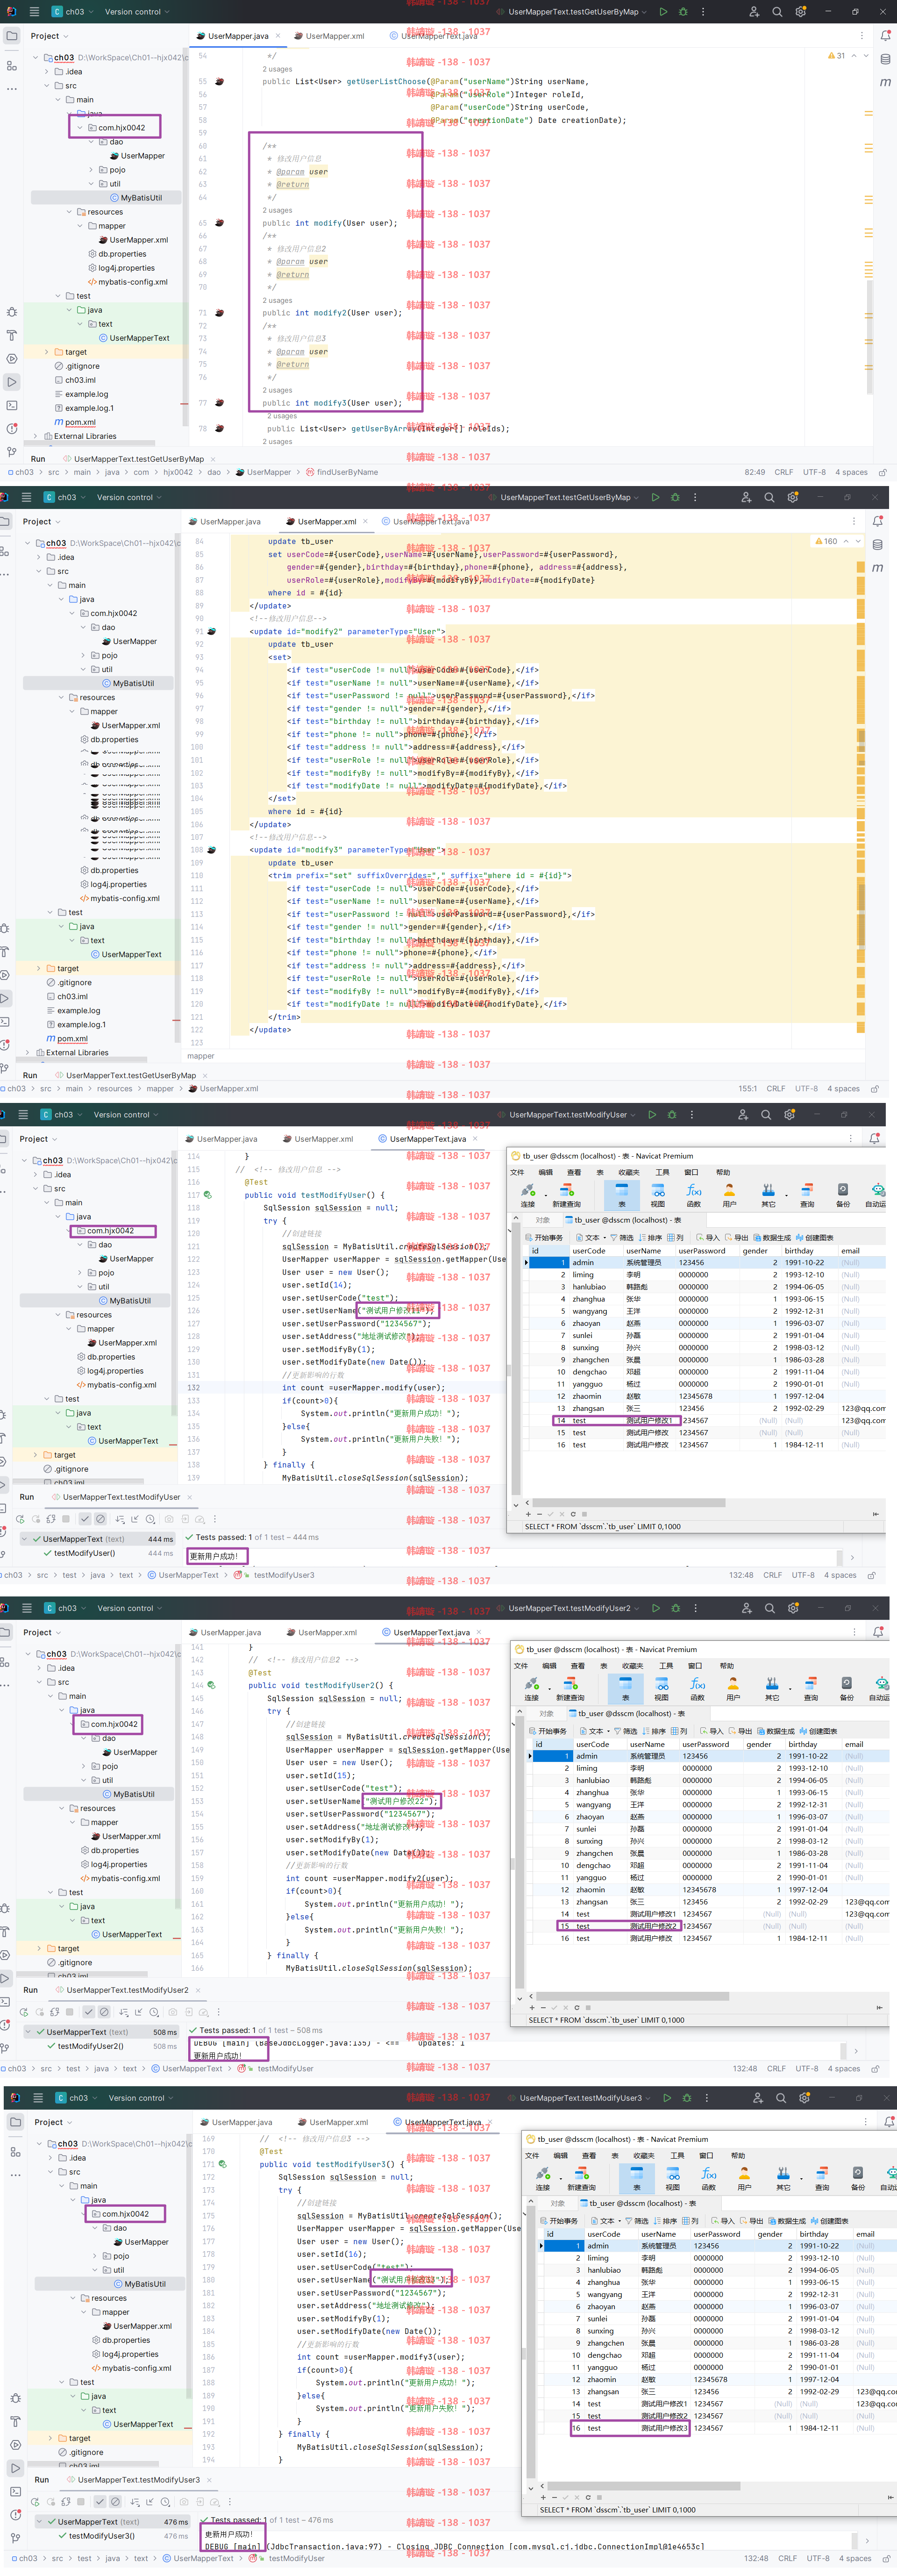The height and width of the screenshot is (2576, 897).
Task: Click 导出 export icon in testModifyUser3 window Navicat
Action: (x=751, y=2221)
